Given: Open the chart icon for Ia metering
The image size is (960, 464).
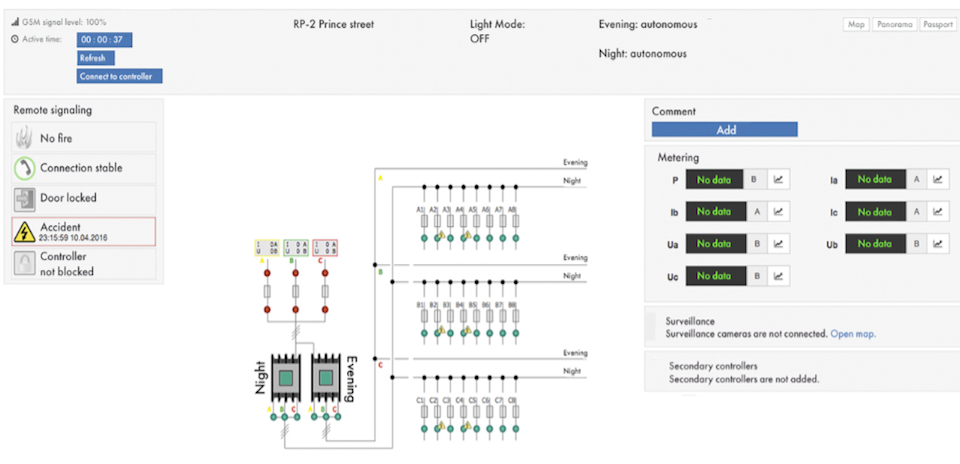Looking at the screenshot, I should (x=937, y=180).
